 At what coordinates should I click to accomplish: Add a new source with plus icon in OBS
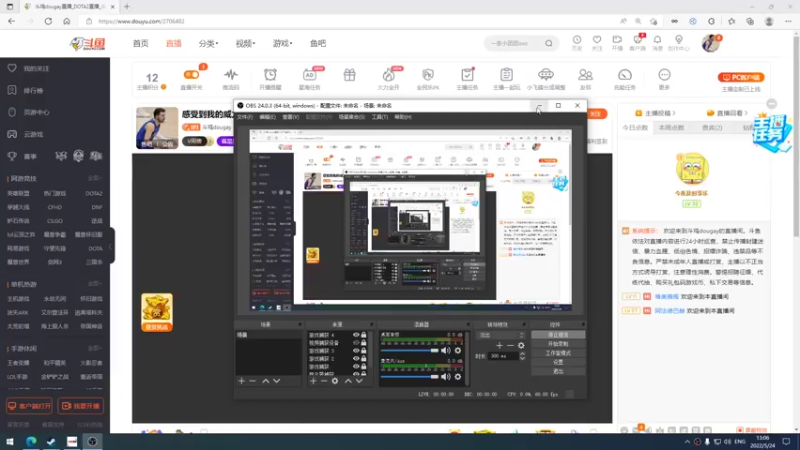point(313,381)
